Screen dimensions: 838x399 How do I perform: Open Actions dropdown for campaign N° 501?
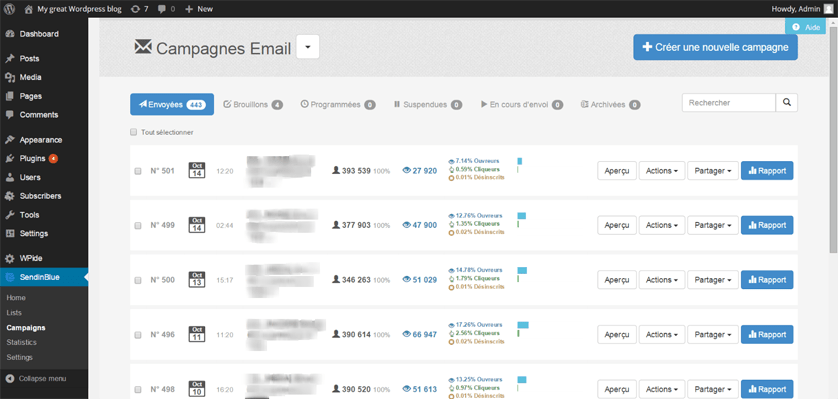pyautogui.click(x=662, y=171)
